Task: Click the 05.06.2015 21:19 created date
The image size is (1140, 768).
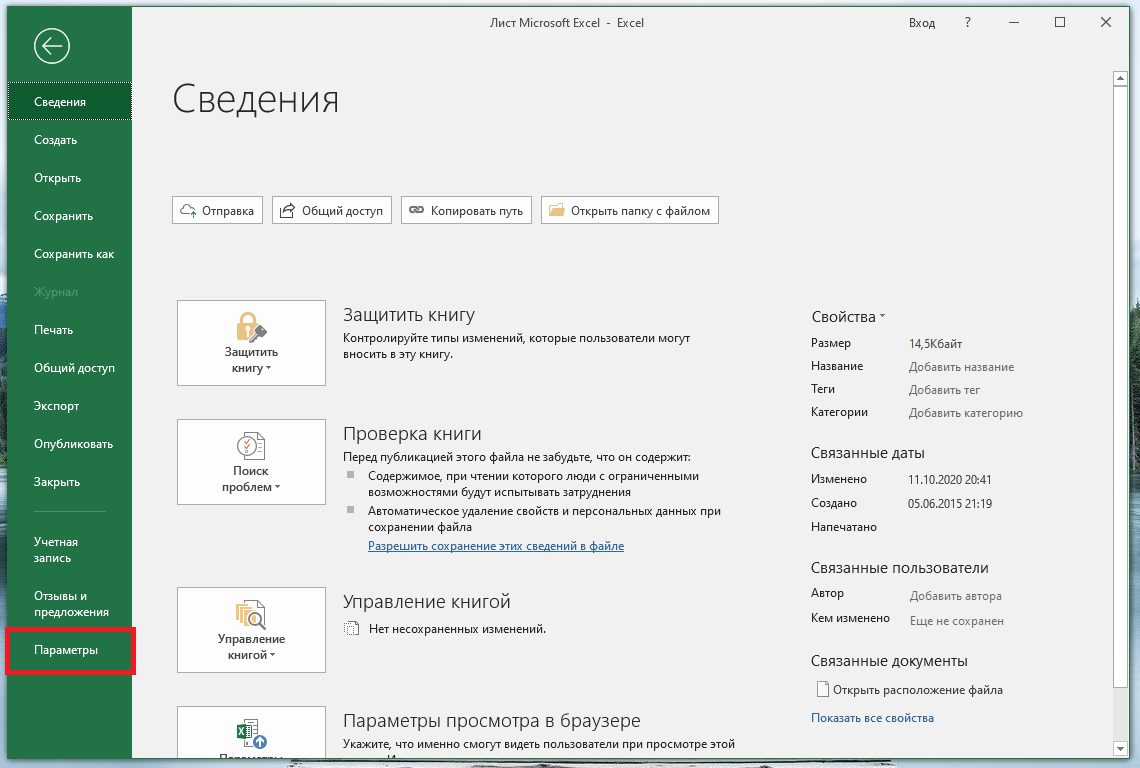Action: [x=950, y=503]
